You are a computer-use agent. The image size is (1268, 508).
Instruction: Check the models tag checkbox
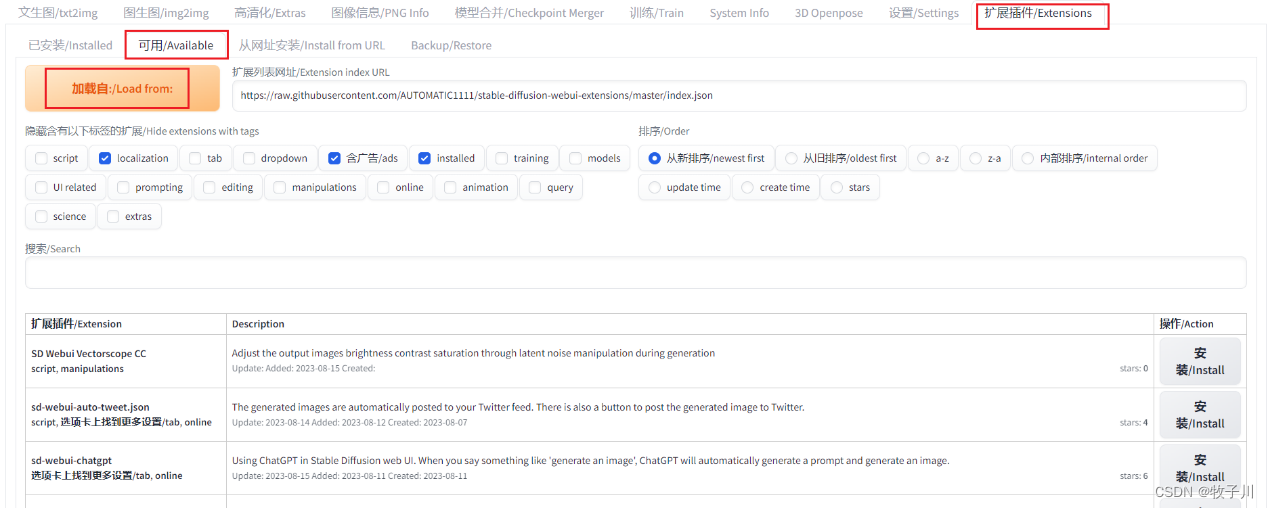point(576,158)
